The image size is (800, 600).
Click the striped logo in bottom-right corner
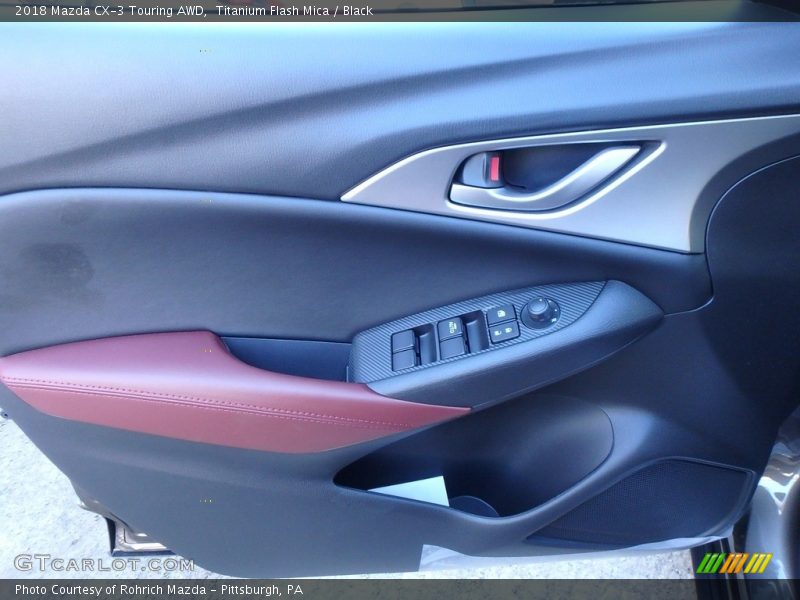734,563
